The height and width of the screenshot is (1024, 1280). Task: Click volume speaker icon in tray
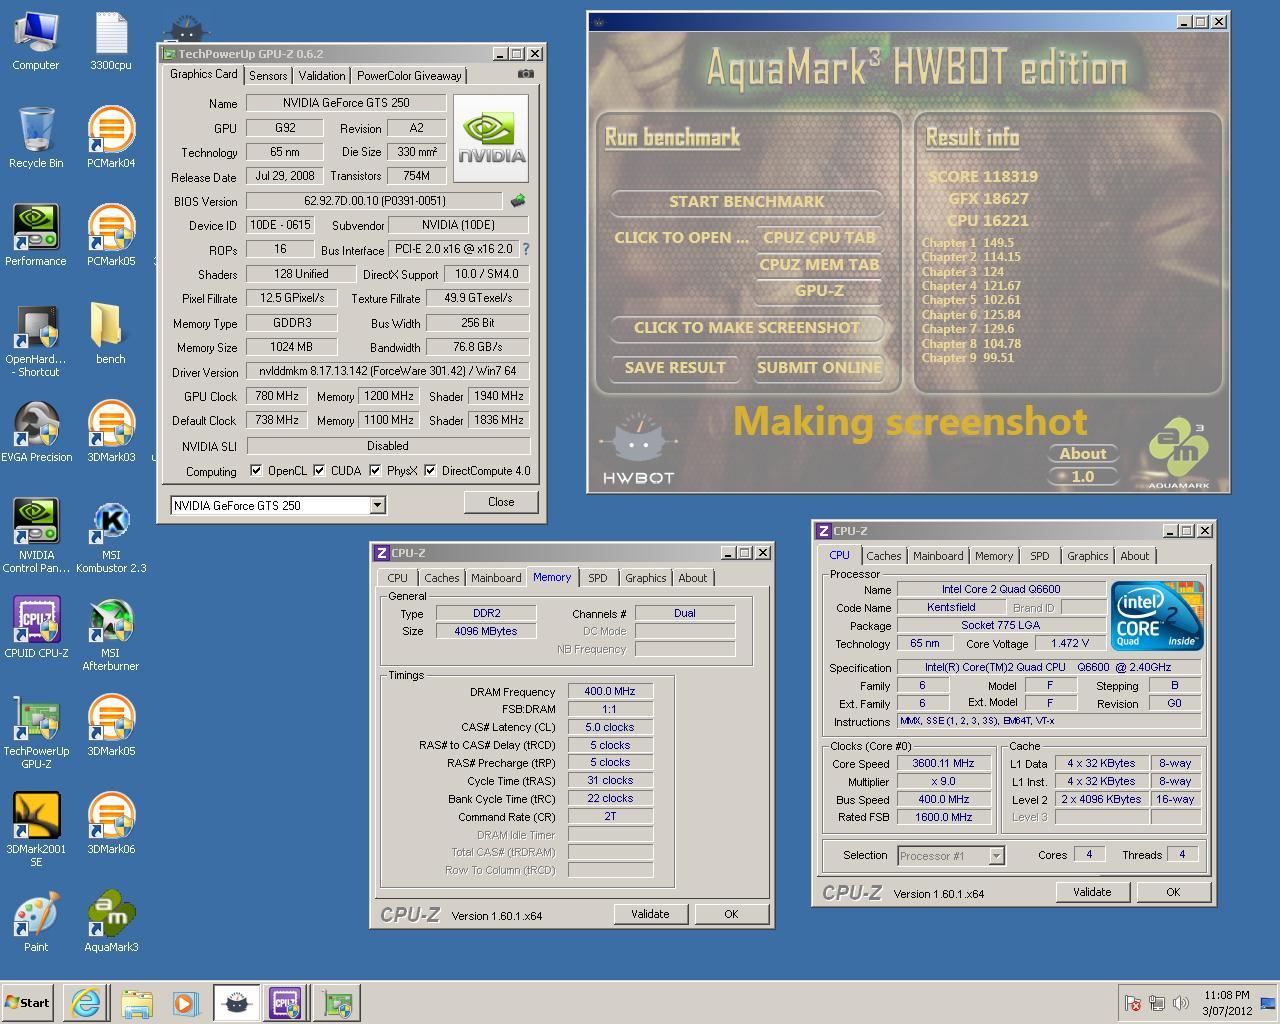[x=1181, y=1003]
